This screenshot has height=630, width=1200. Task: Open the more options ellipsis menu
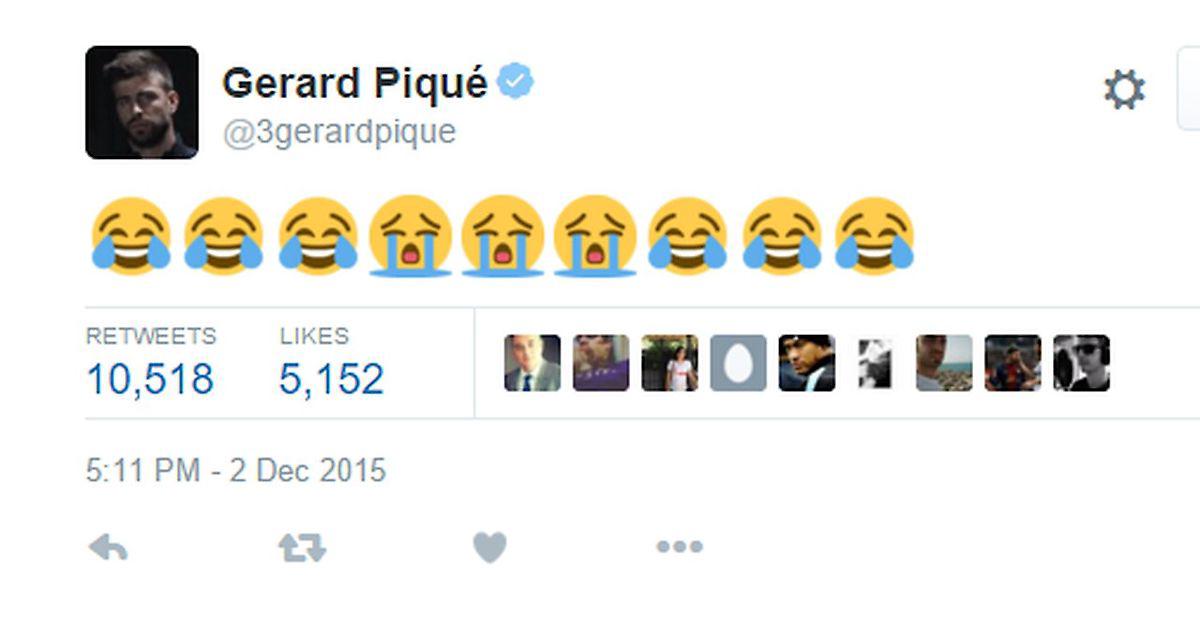coord(679,547)
